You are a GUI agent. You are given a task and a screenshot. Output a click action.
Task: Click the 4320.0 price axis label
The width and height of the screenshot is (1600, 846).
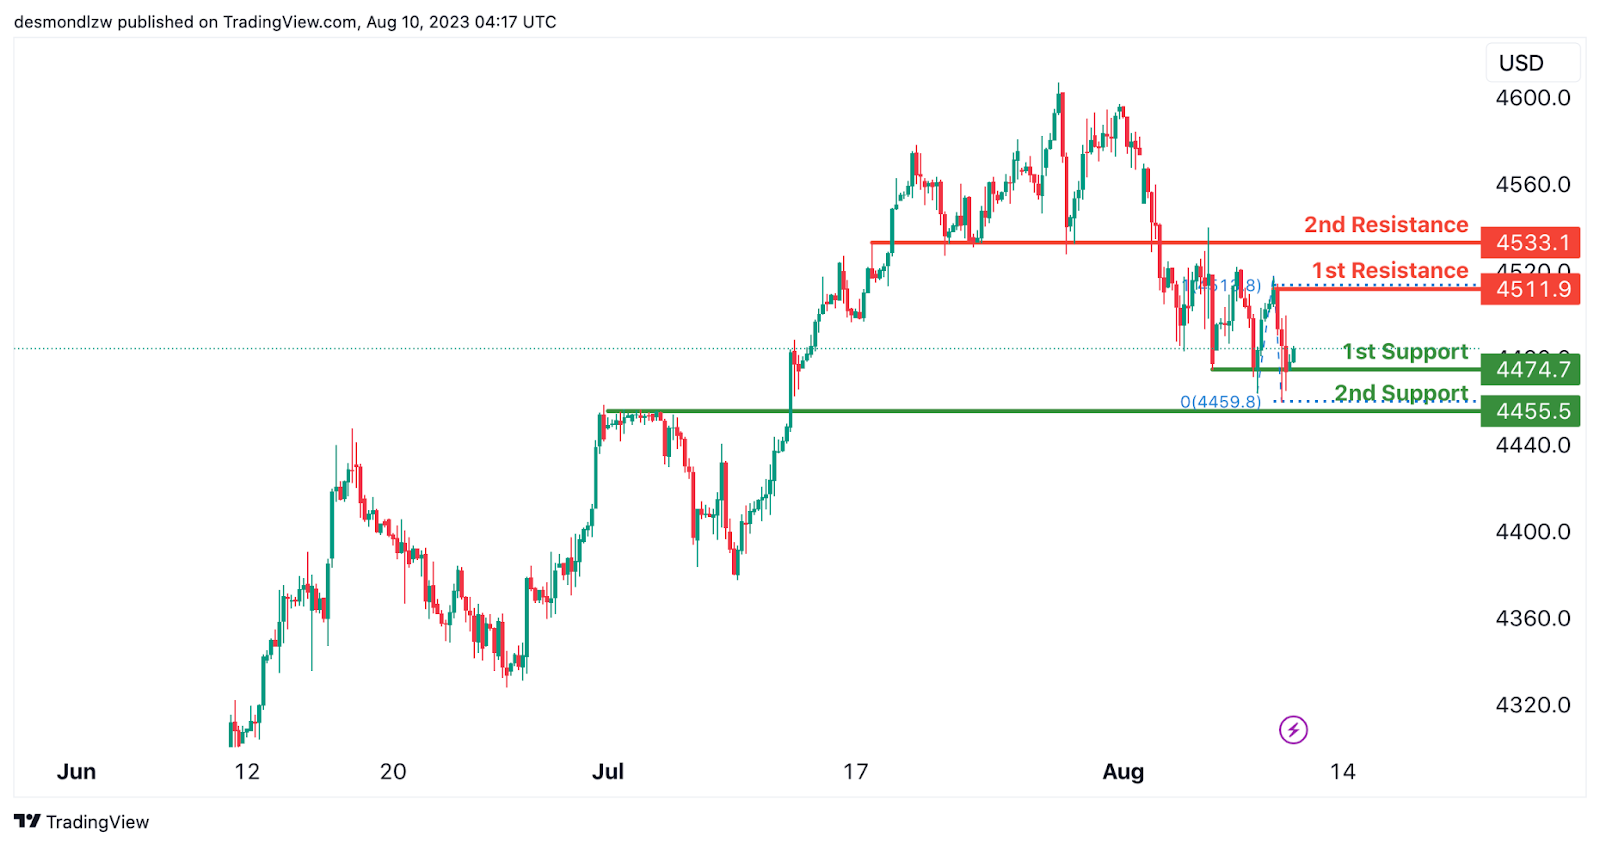click(x=1532, y=705)
